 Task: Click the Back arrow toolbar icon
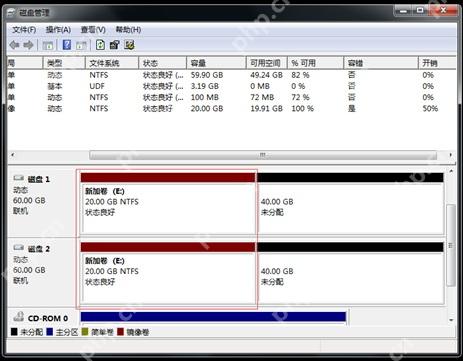click(14, 45)
